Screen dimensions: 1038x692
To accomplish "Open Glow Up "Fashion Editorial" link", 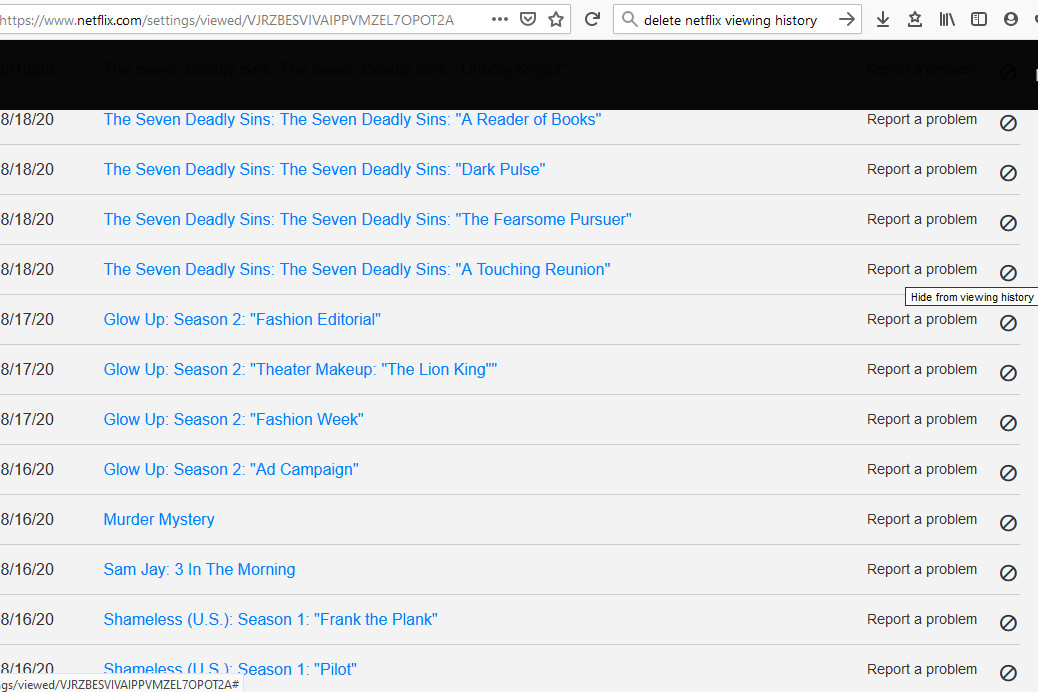I will click(x=242, y=319).
